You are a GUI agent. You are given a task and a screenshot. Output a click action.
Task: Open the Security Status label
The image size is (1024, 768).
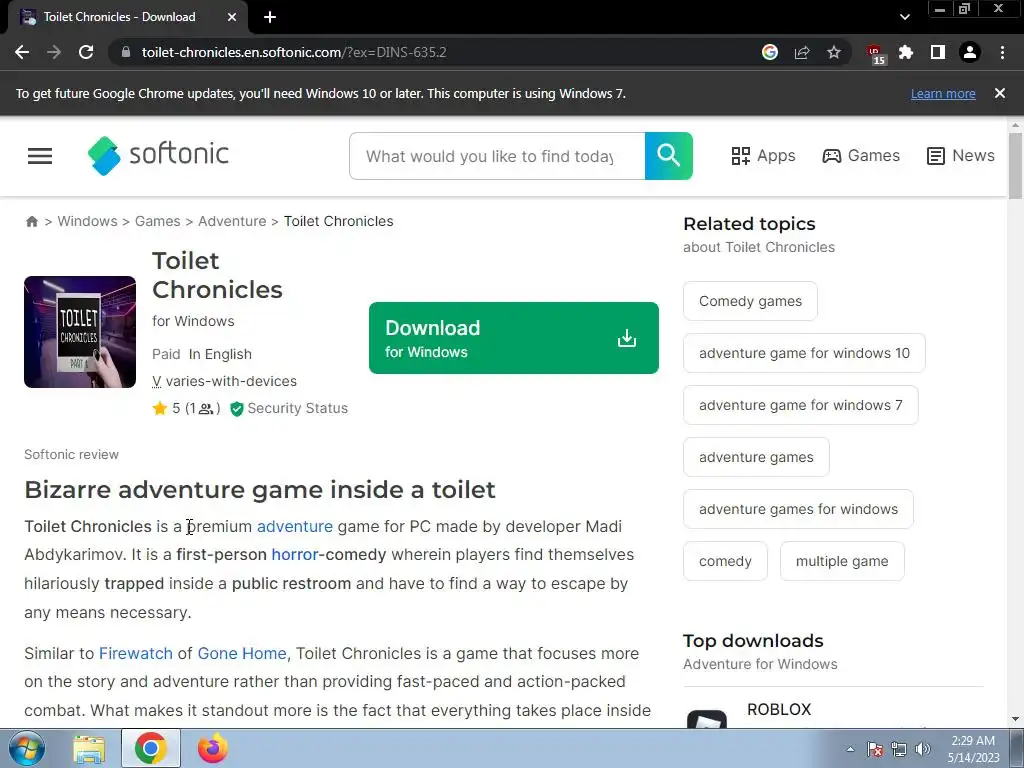pos(298,408)
